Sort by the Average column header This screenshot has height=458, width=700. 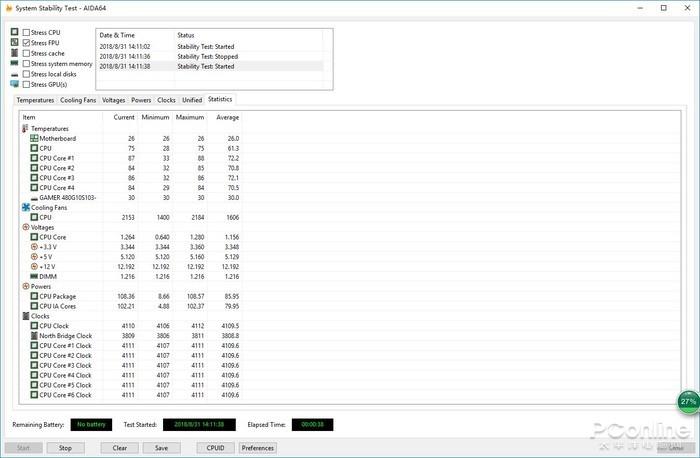(x=226, y=117)
